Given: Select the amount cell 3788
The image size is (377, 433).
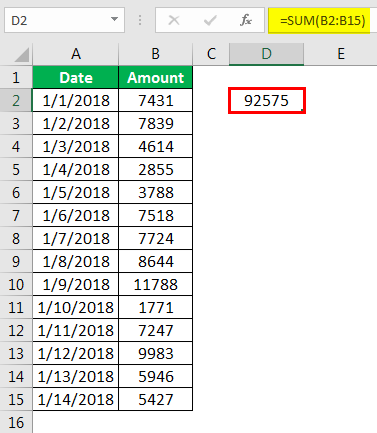Looking at the screenshot, I should 156,192.
